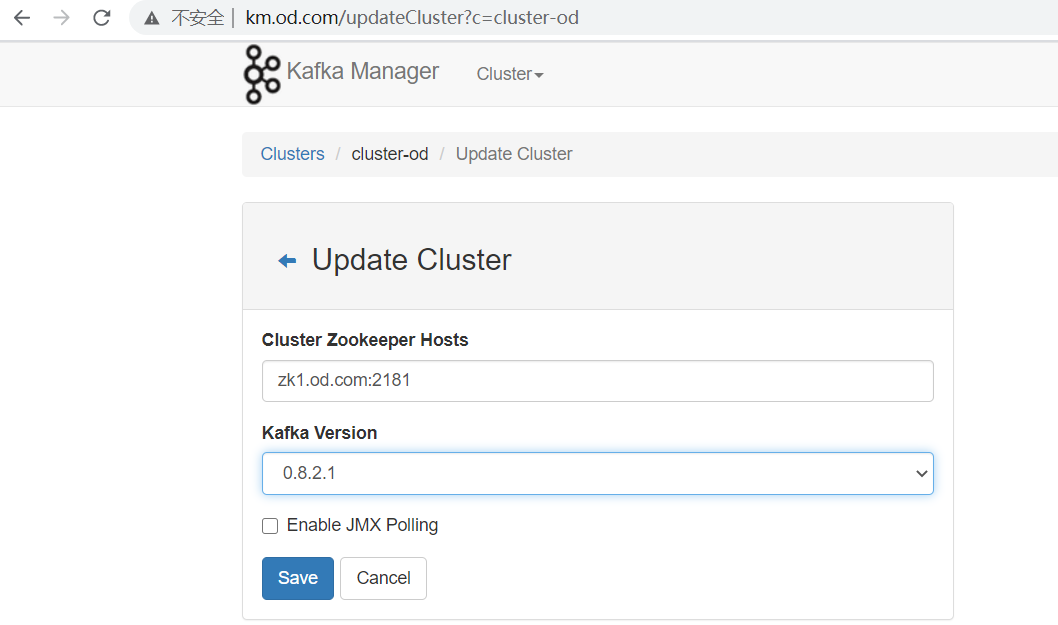Viewport: 1058px width, 625px height.
Task: Click the browser address bar URL
Action: coord(412,18)
